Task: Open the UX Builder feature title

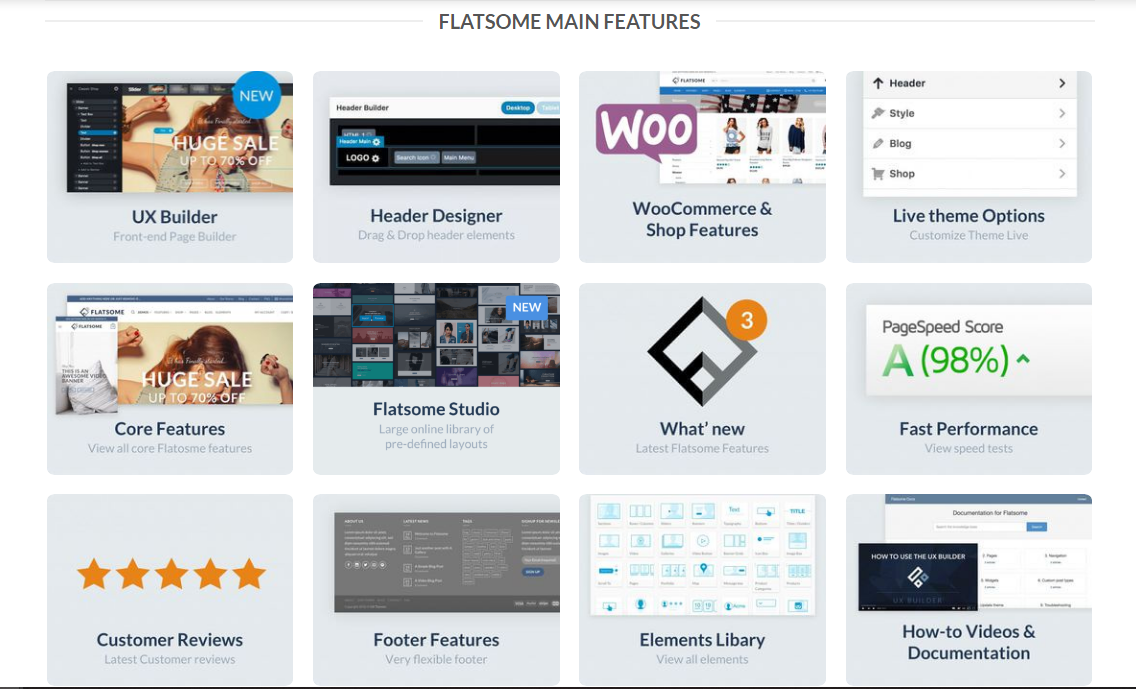Action: pos(175,217)
